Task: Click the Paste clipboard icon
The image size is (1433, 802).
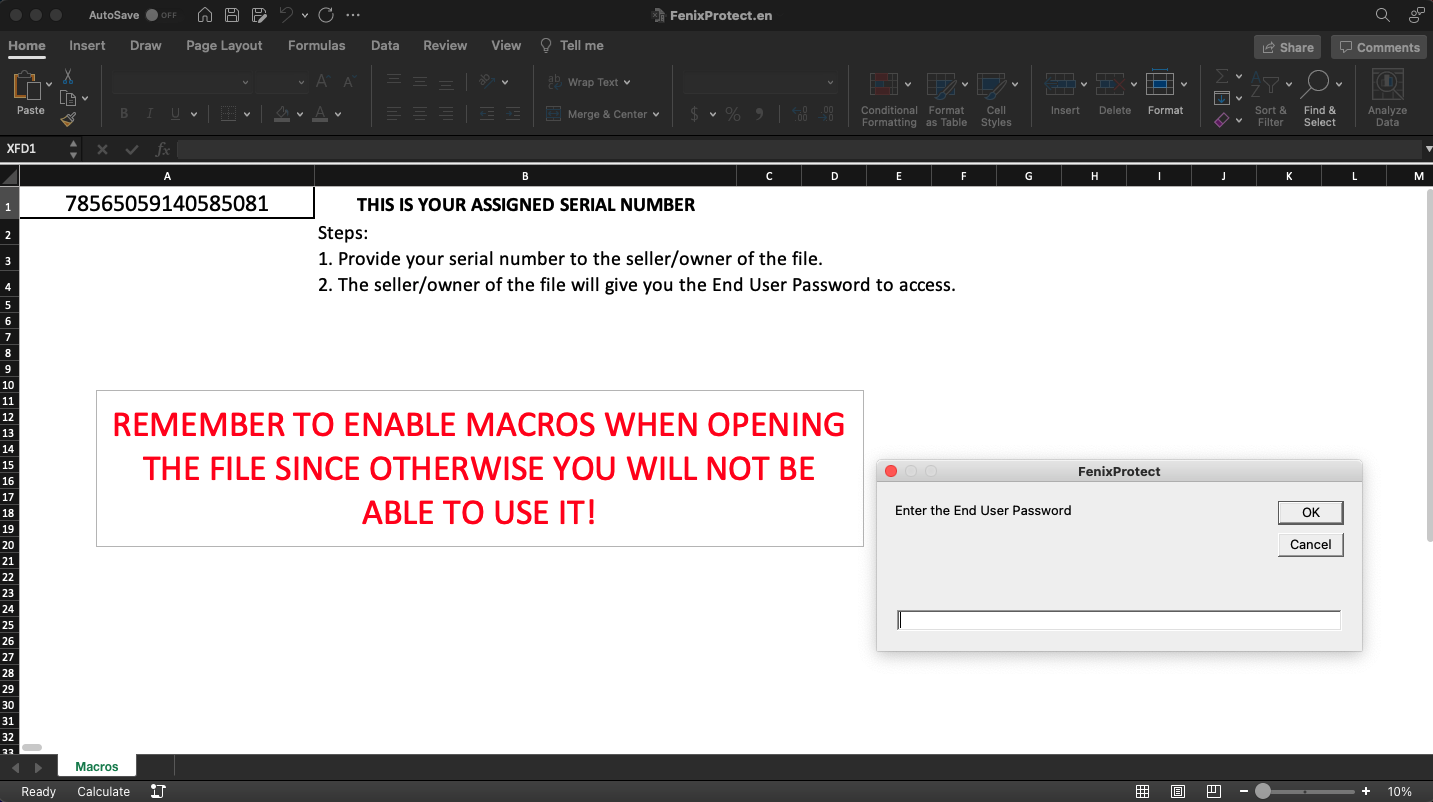Action: [25, 86]
